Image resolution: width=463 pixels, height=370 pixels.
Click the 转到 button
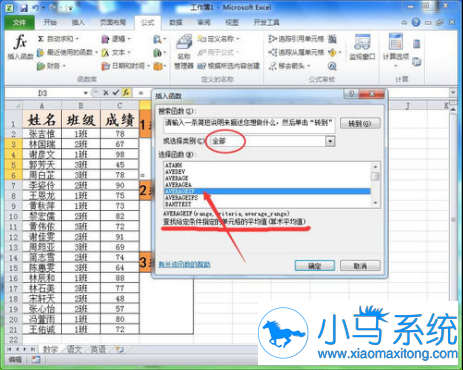pyautogui.click(x=360, y=124)
